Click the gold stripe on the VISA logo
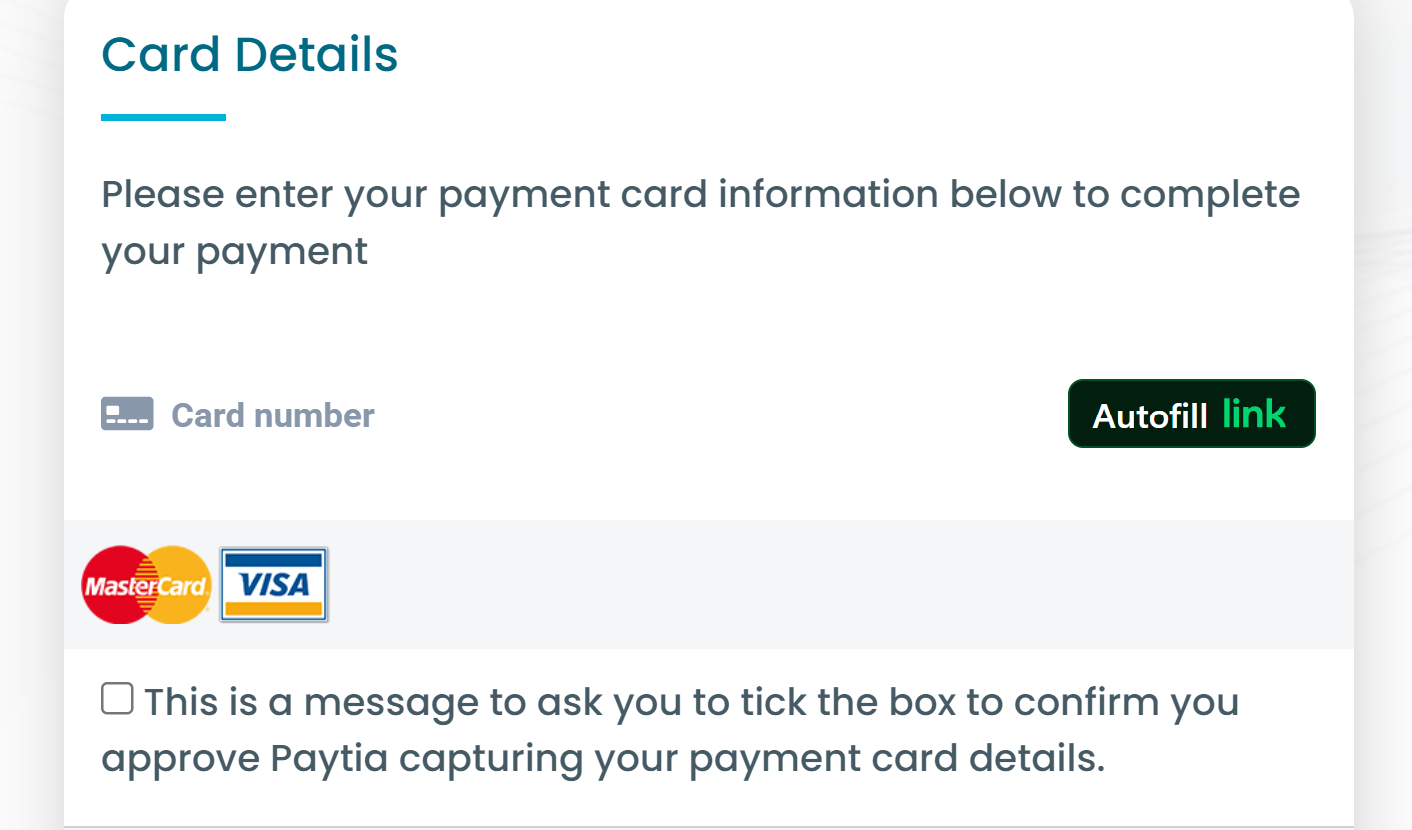1412x830 pixels. click(x=274, y=608)
